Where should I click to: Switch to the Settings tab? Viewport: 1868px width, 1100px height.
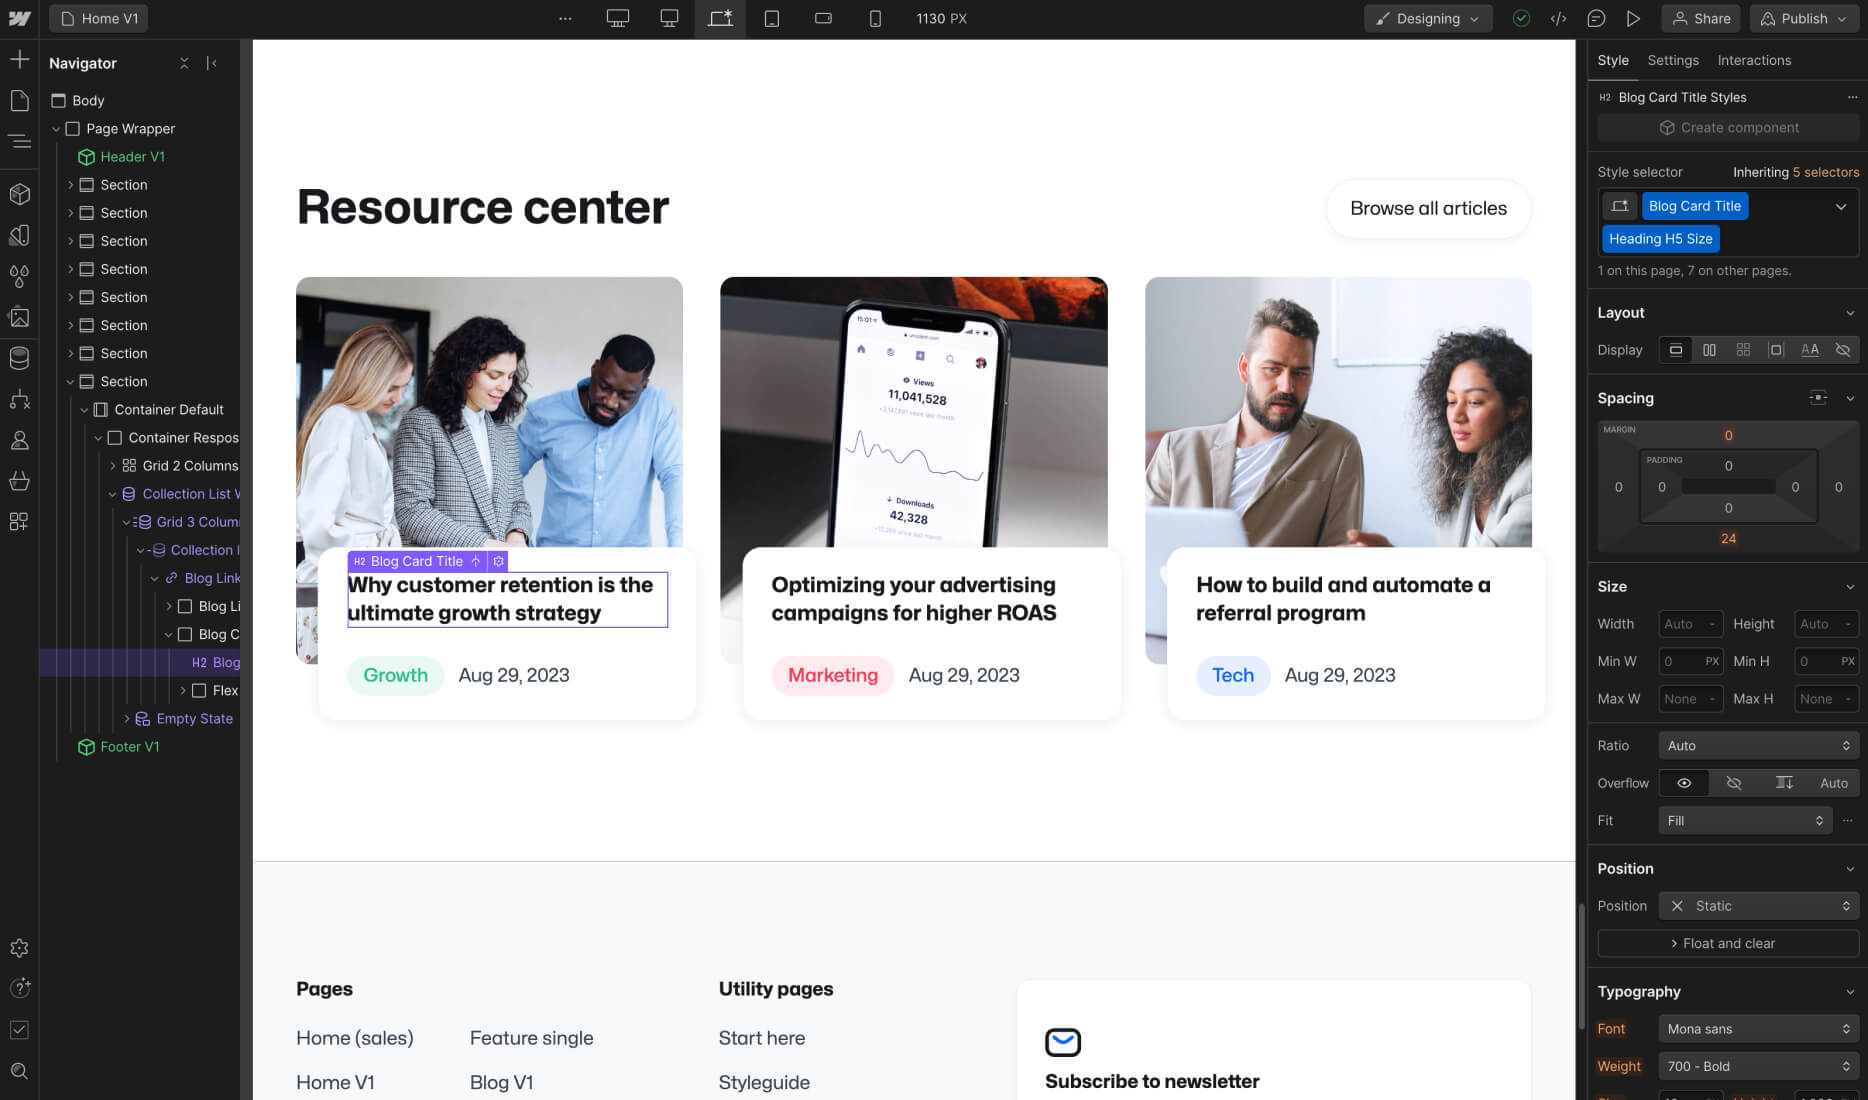click(1672, 60)
